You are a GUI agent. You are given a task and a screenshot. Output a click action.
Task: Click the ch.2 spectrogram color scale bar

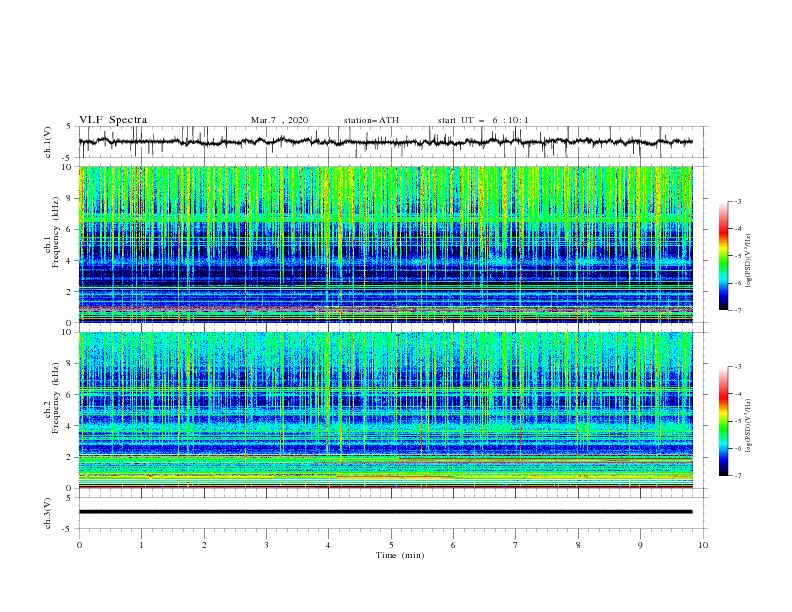(723, 421)
